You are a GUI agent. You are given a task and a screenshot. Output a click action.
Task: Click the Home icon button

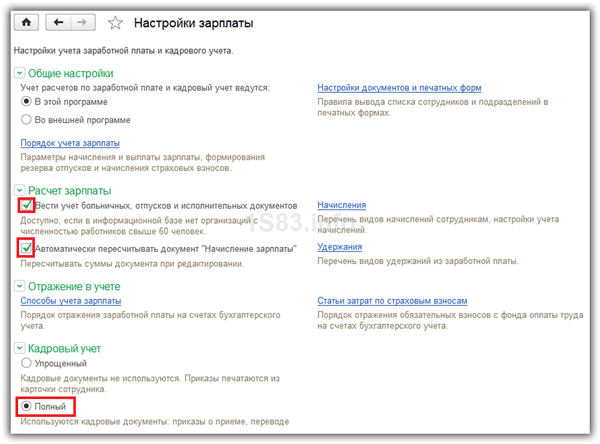25,21
